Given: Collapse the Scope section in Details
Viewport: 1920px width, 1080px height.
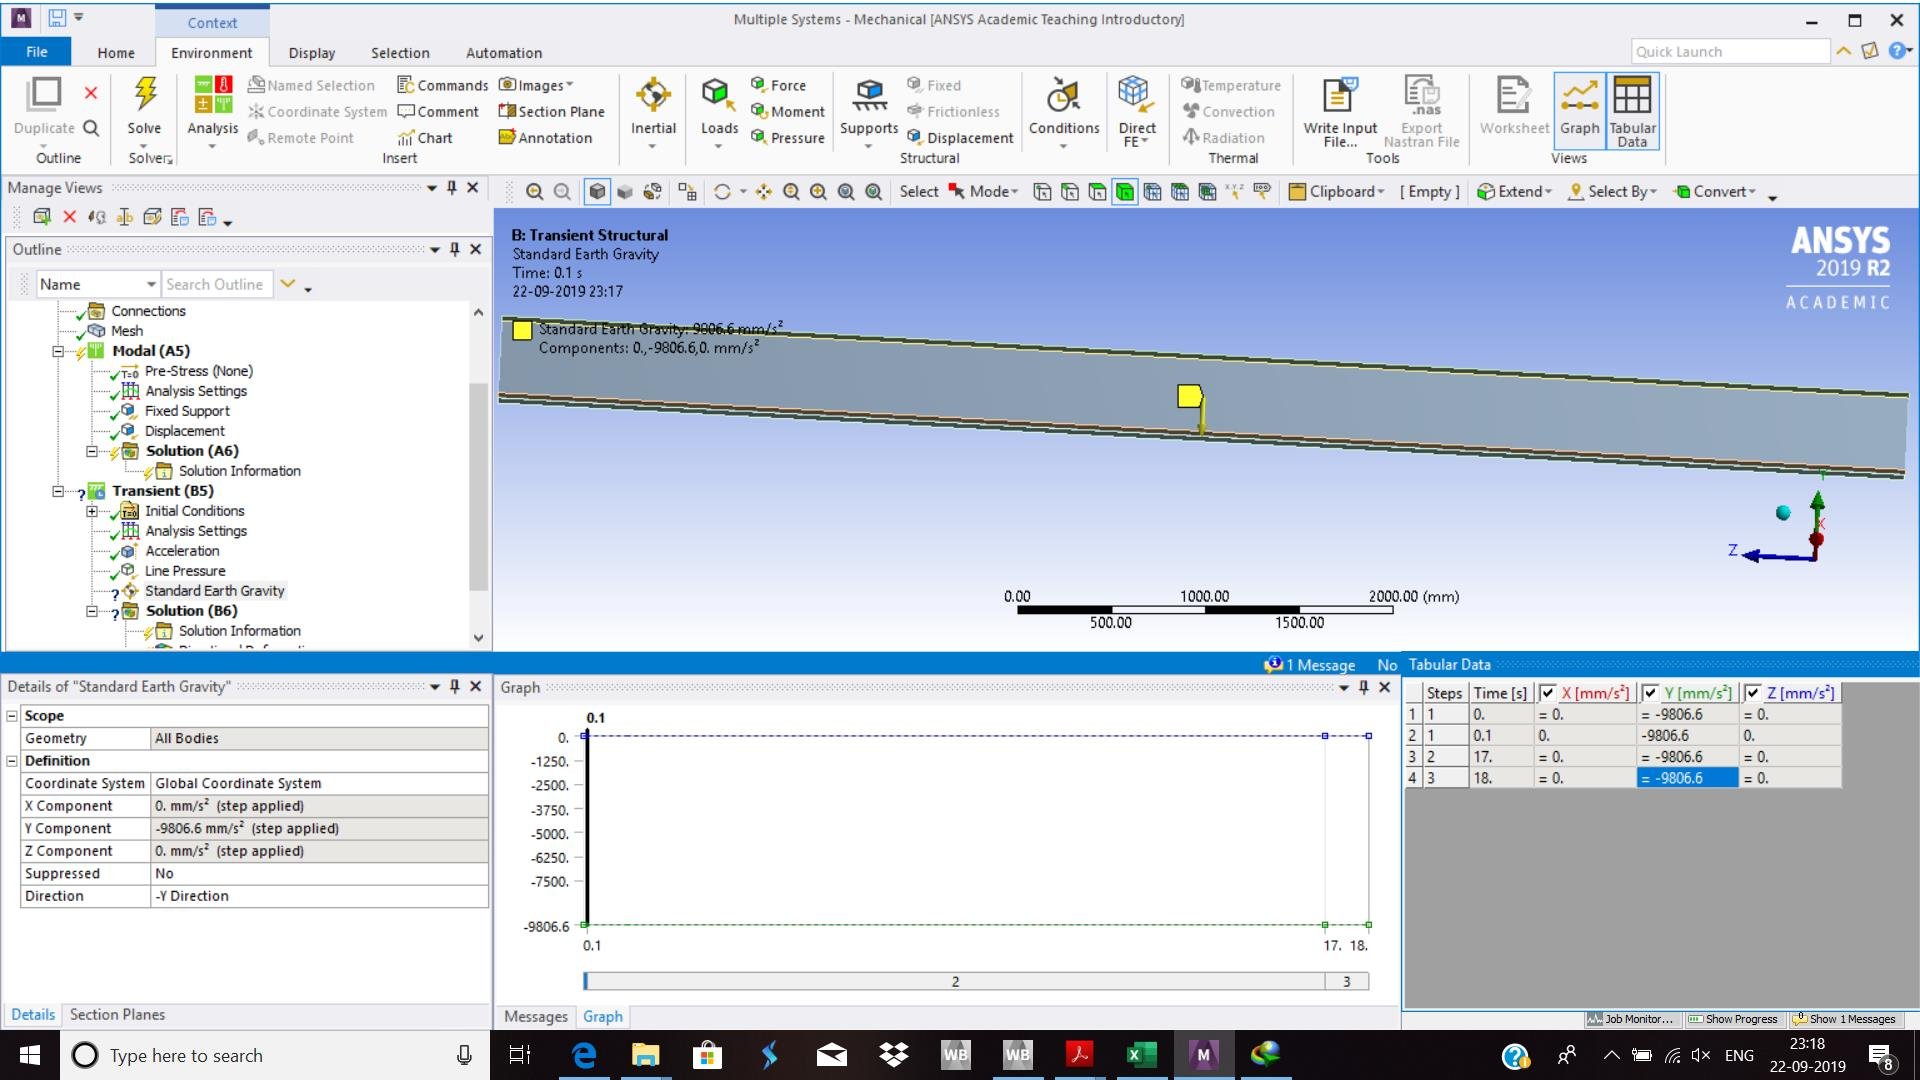Looking at the screenshot, I should pyautogui.click(x=12, y=716).
